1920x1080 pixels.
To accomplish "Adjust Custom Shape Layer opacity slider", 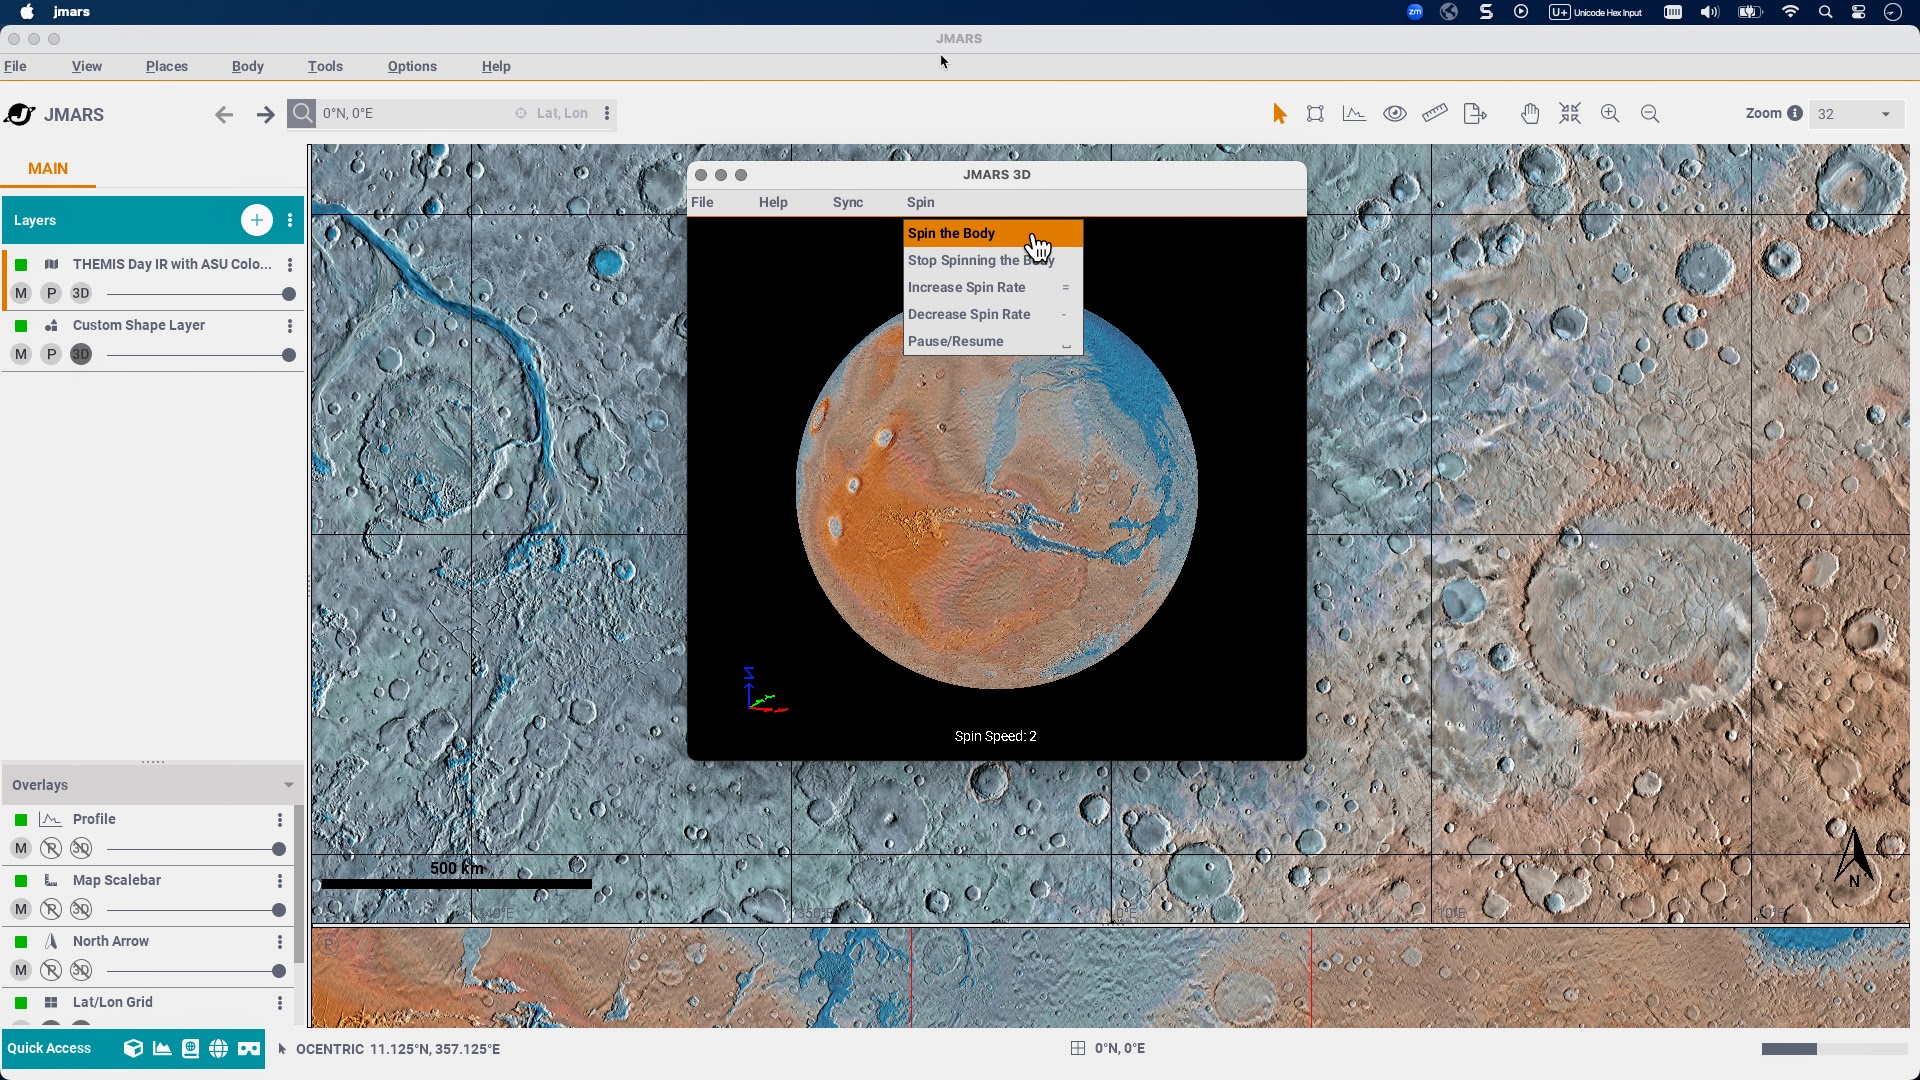I will point(201,355).
